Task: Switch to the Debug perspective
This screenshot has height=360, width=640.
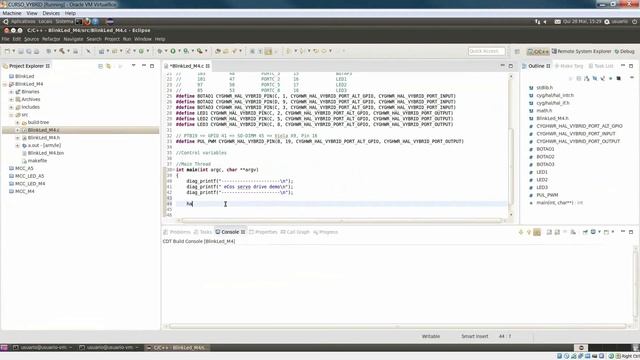Action: 624,51
